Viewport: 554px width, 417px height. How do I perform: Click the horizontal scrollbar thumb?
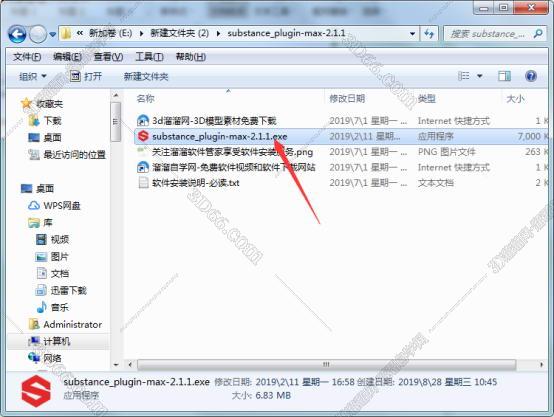[x=326, y=364]
